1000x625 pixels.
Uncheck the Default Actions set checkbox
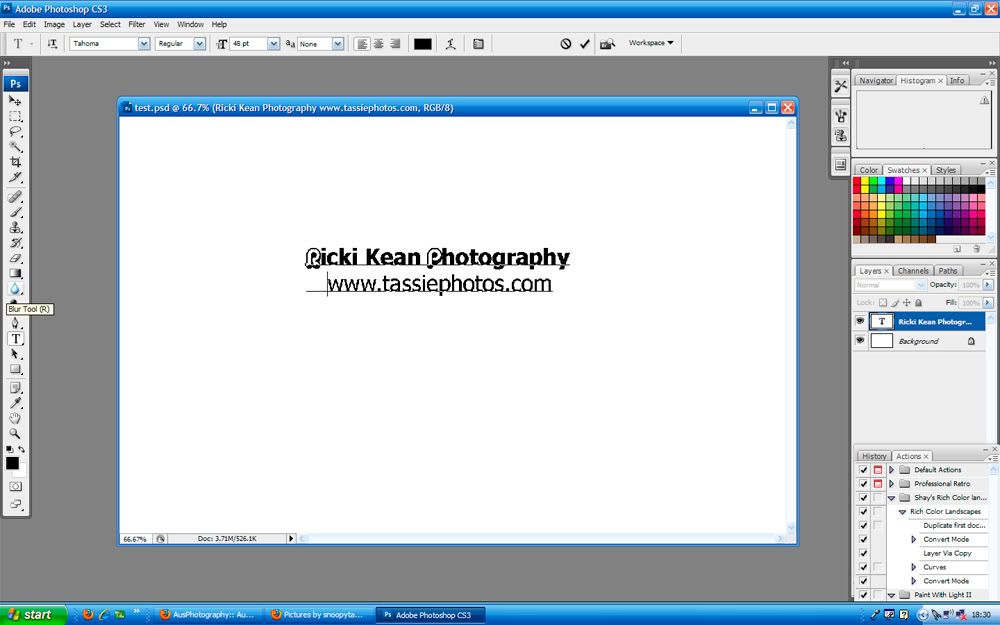pyautogui.click(x=863, y=469)
